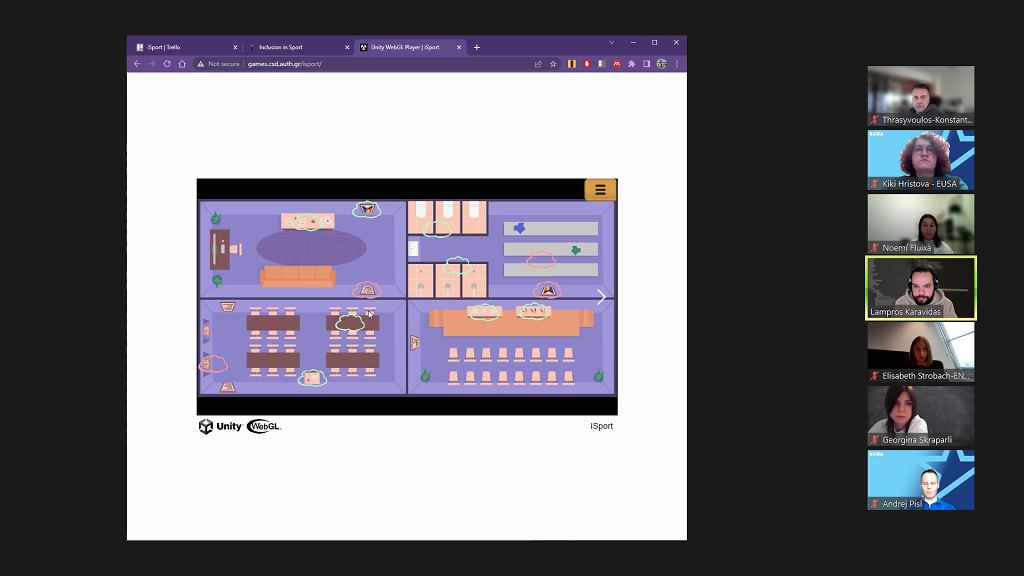Open the browser extensions puzzle icon
The image size is (1024, 576).
coord(631,64)
